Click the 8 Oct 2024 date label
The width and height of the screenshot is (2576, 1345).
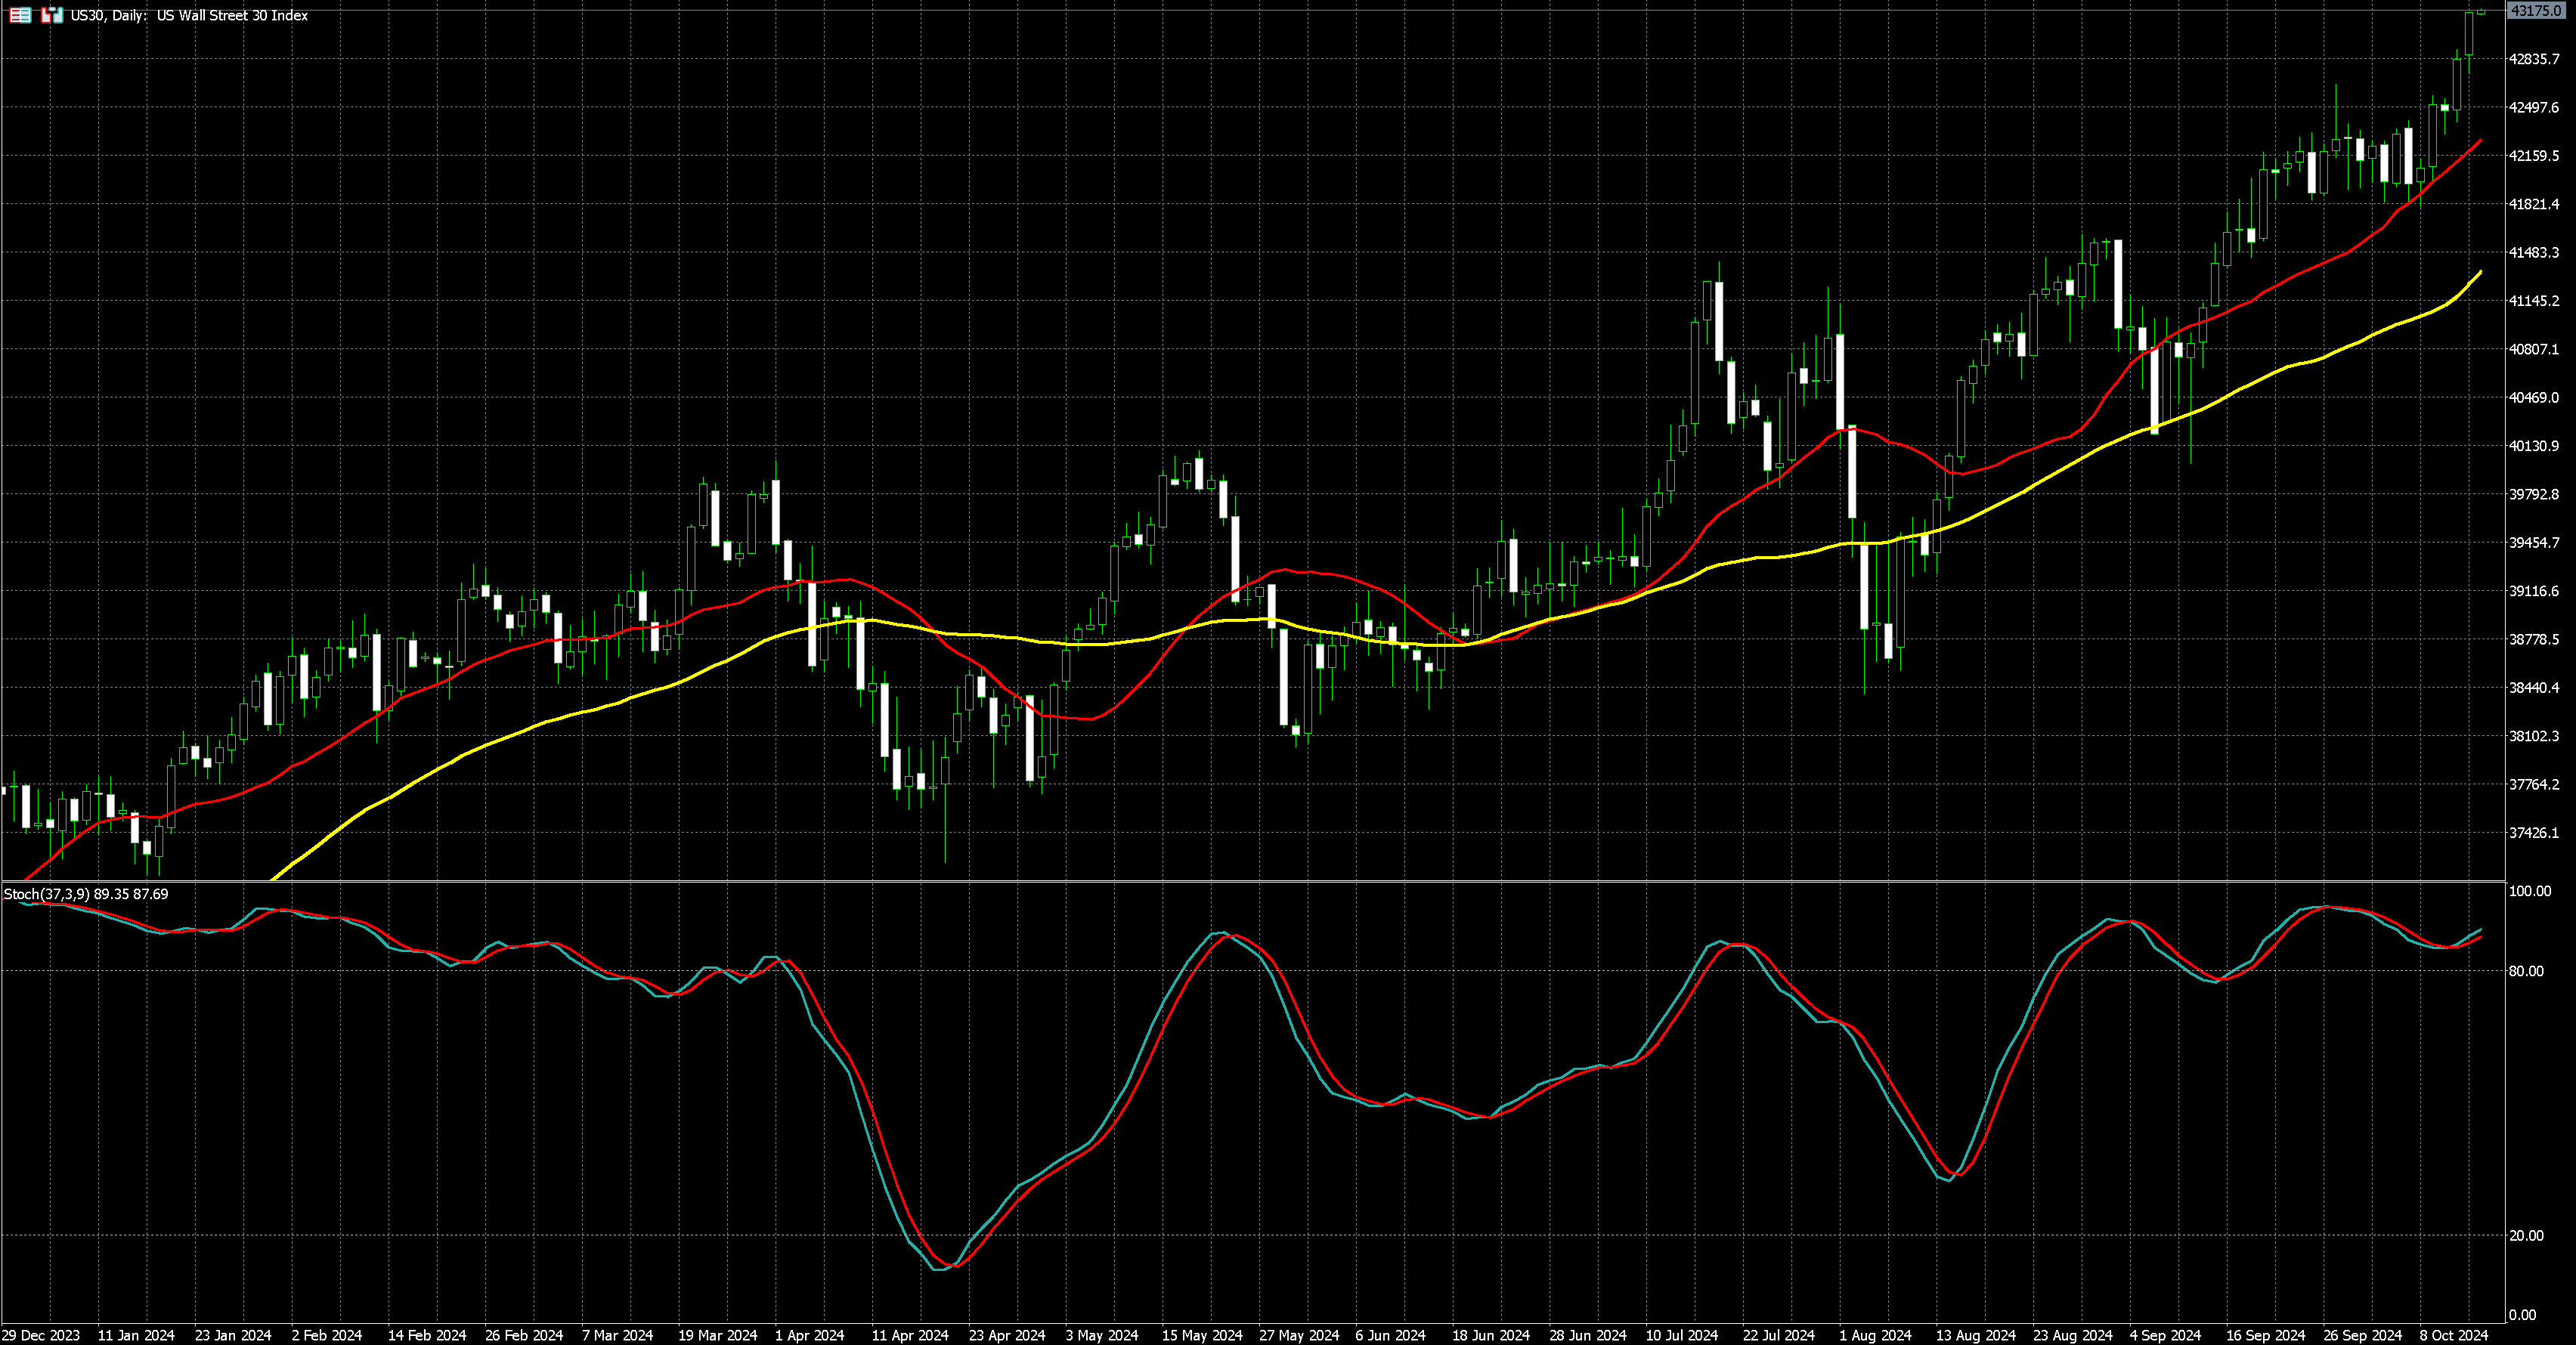(x=2453, y=1335)
